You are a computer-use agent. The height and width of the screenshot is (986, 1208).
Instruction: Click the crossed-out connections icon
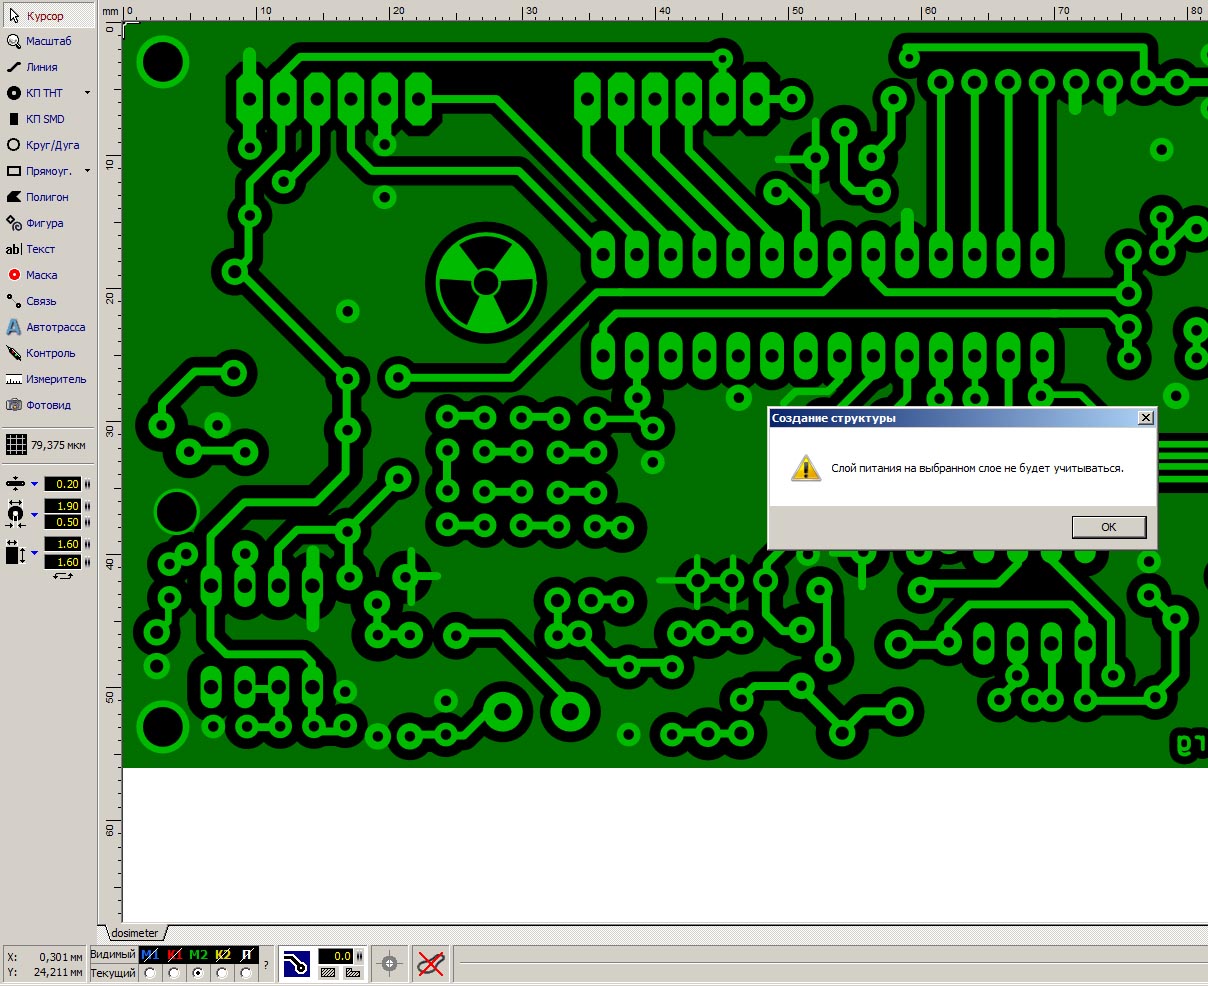pyautogui.click(x=431, y=964)
